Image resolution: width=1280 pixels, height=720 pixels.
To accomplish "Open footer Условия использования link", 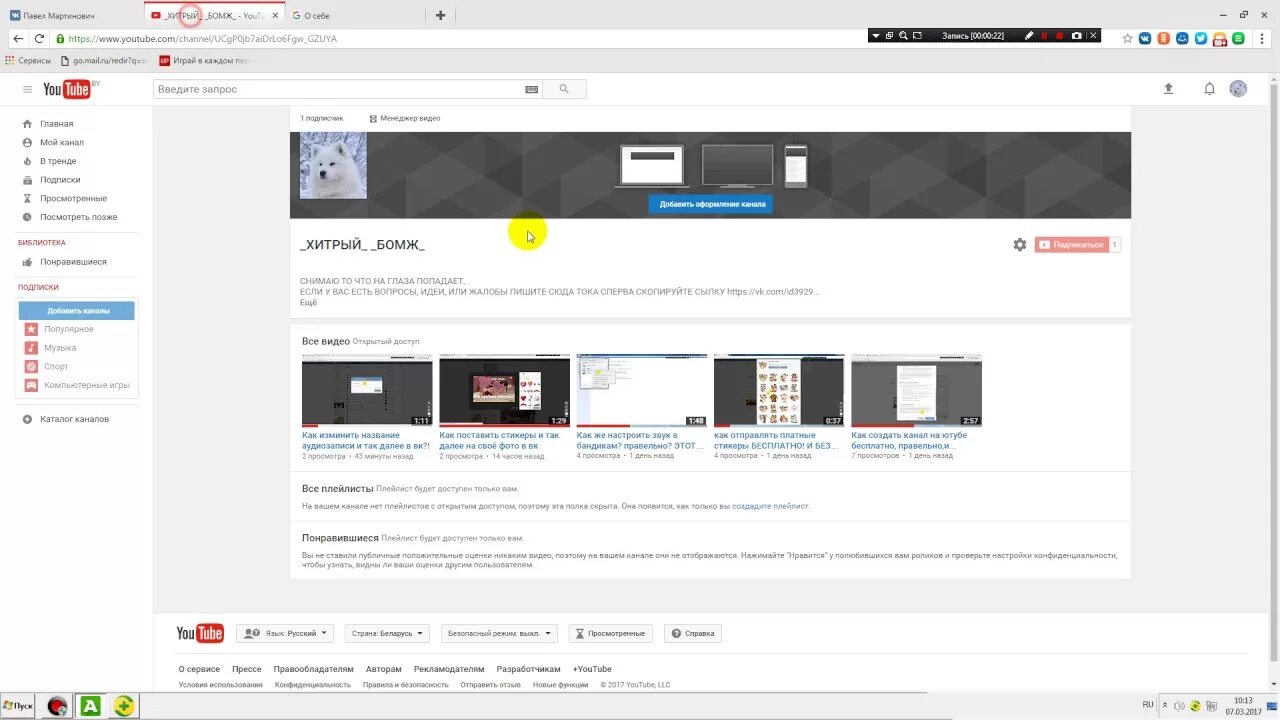I will 221,685.
